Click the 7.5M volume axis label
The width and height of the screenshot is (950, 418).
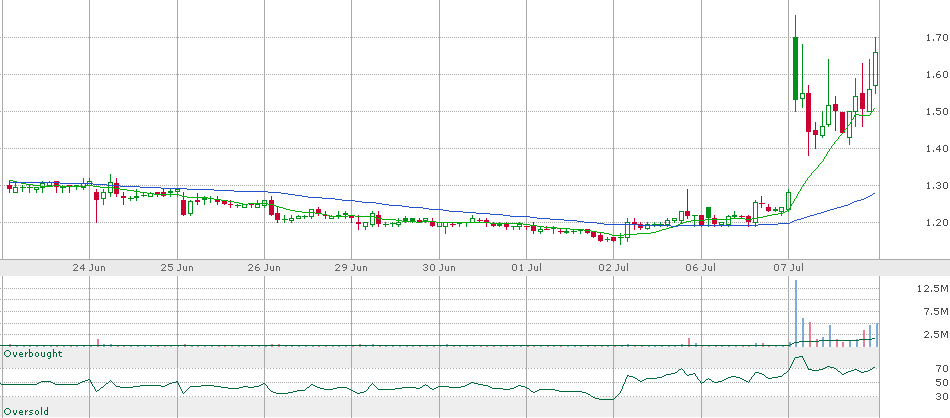(935, 311)
